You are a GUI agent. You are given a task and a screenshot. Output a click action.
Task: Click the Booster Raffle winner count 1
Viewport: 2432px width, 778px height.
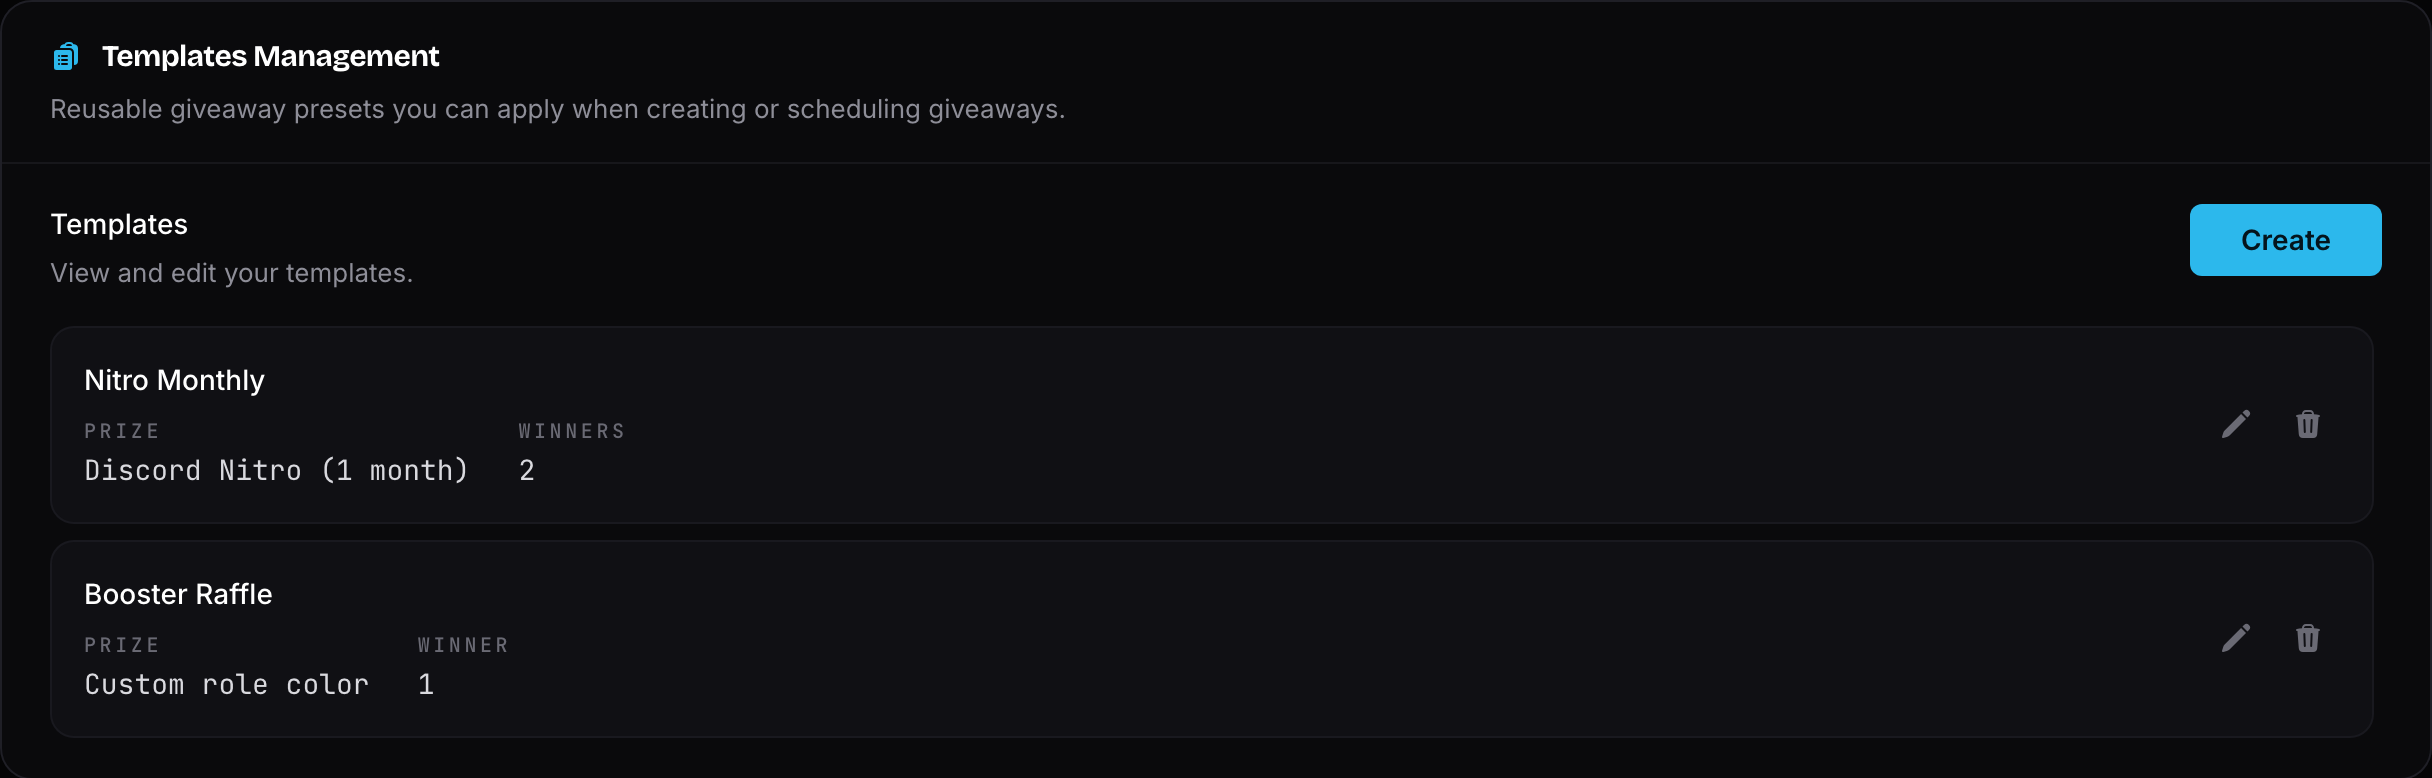pos(426,684)
